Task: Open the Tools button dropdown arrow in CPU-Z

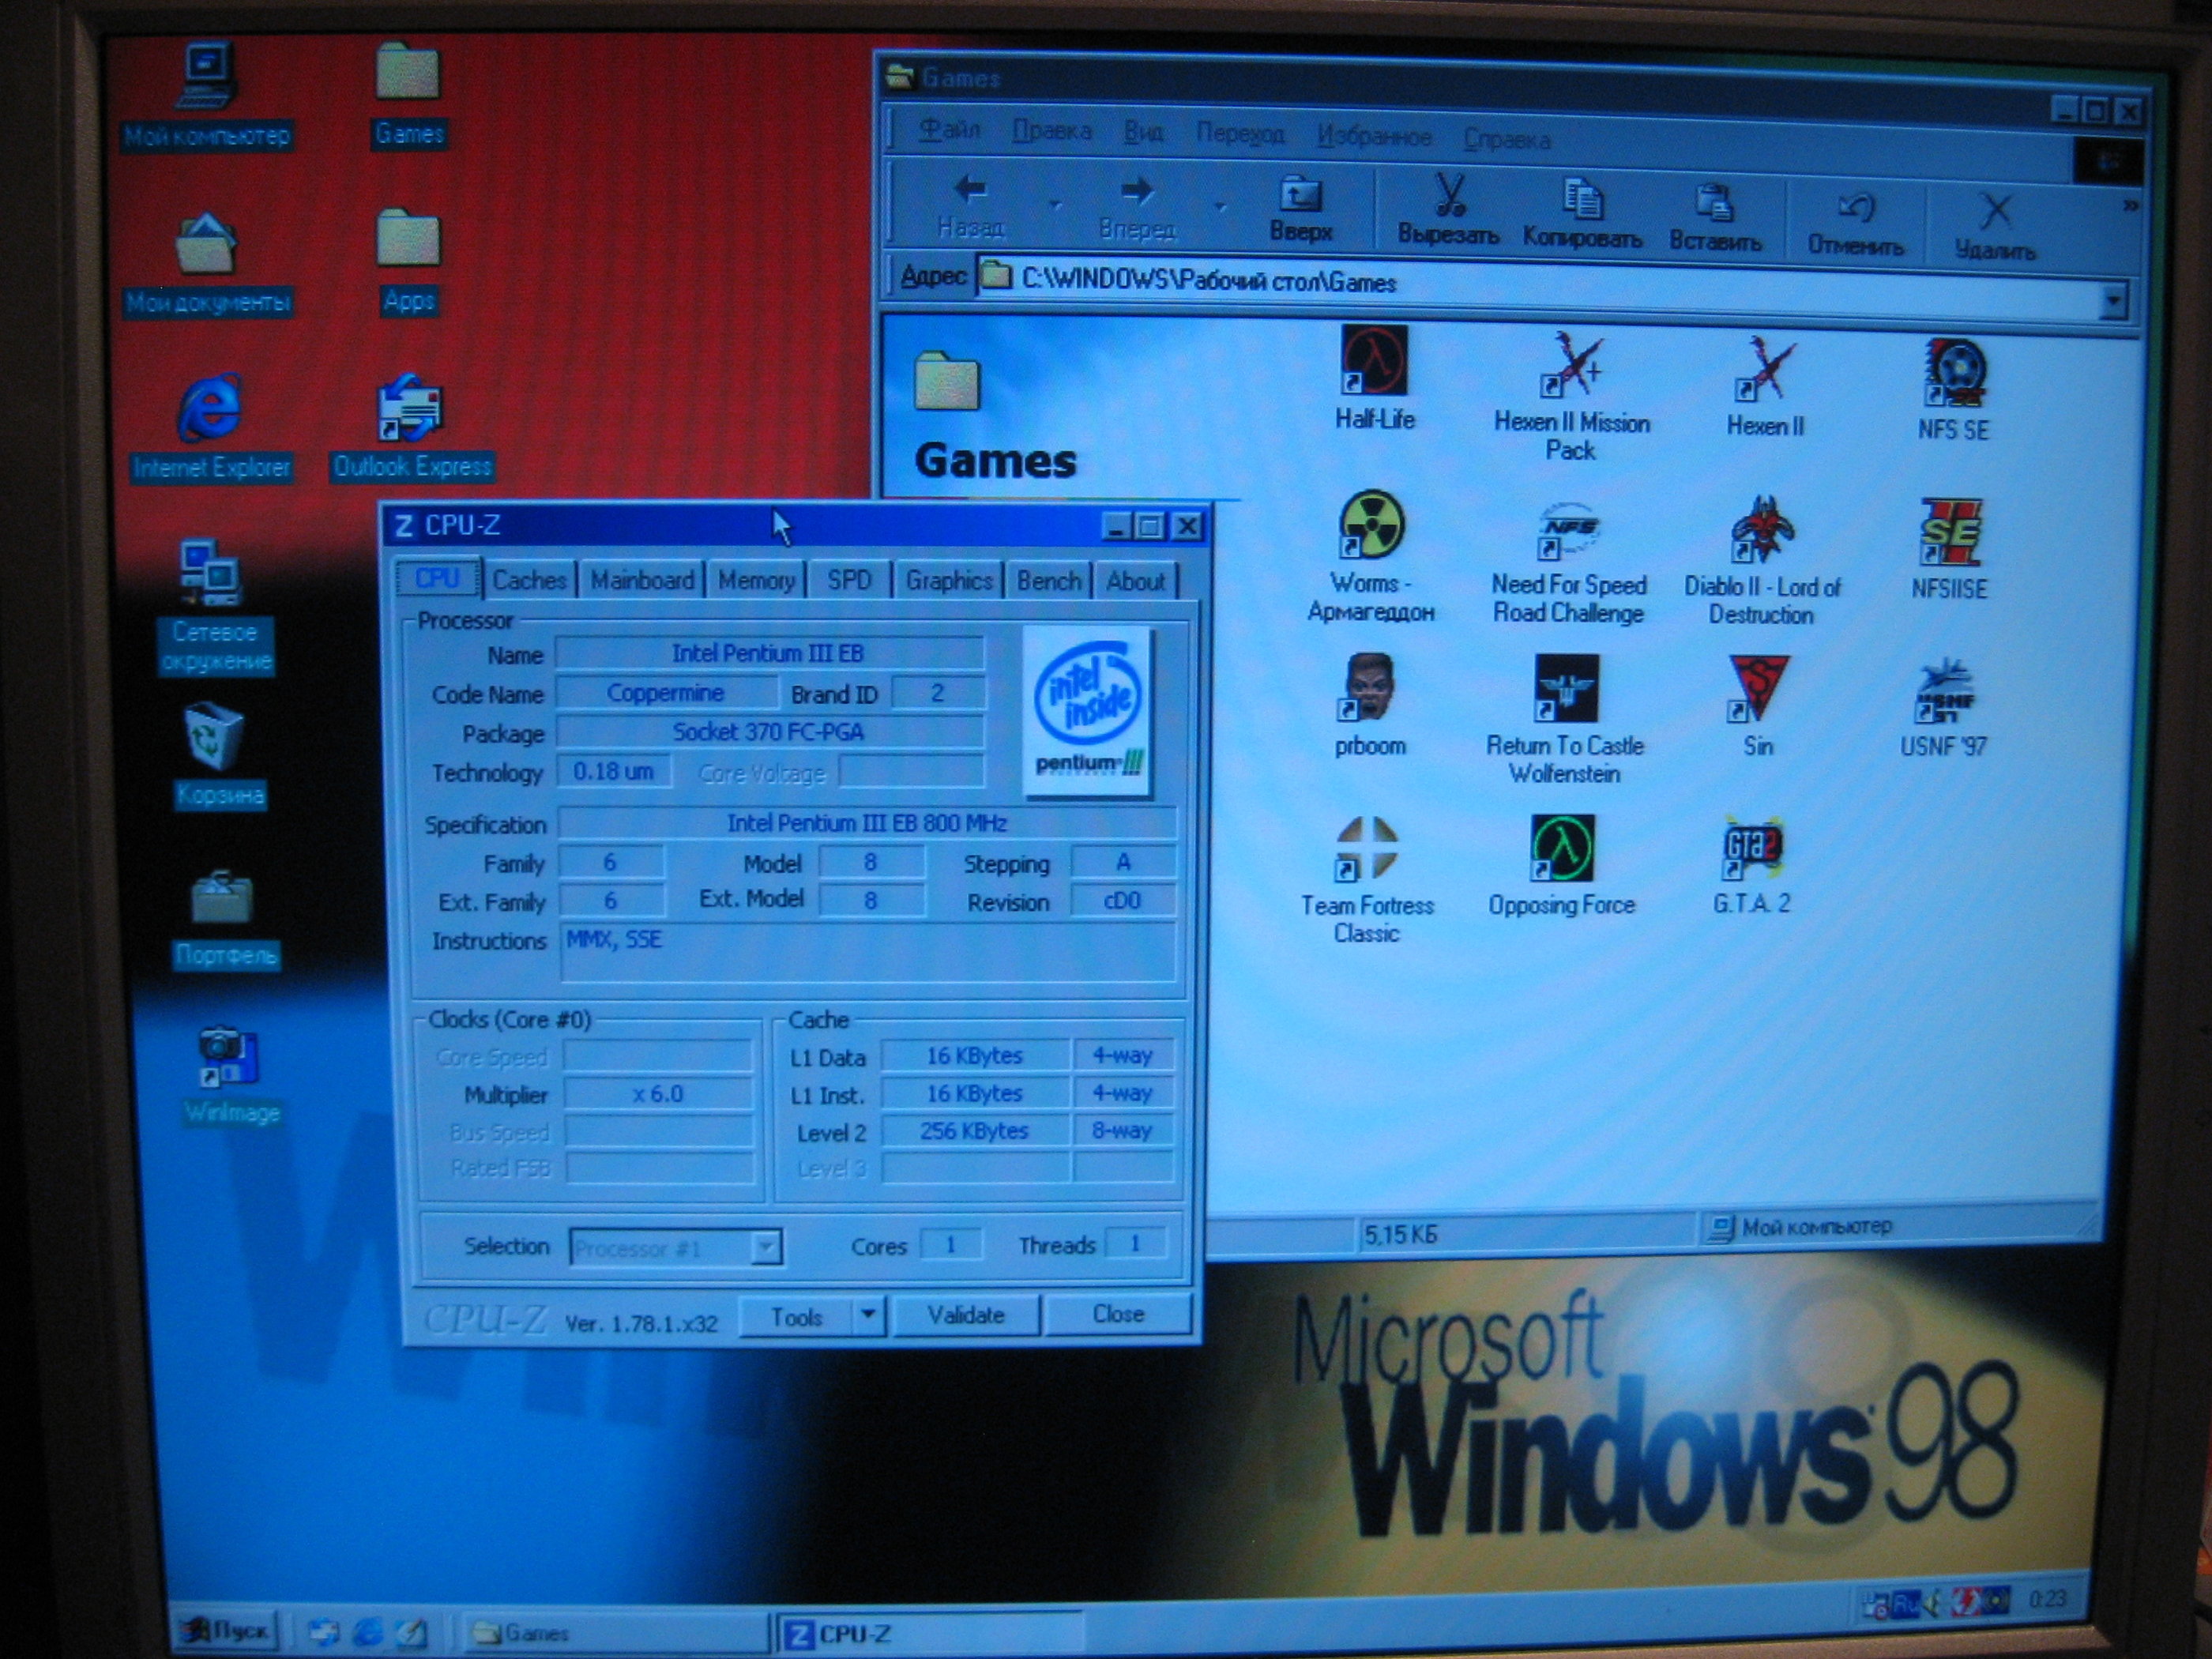Action: [x=868, y=1314]
